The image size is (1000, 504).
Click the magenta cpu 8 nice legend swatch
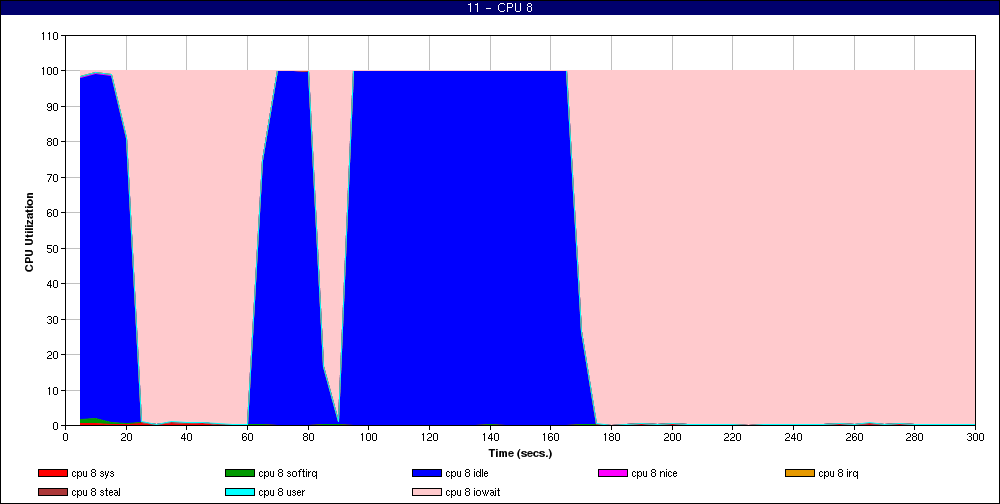click(x=613, y=473)
